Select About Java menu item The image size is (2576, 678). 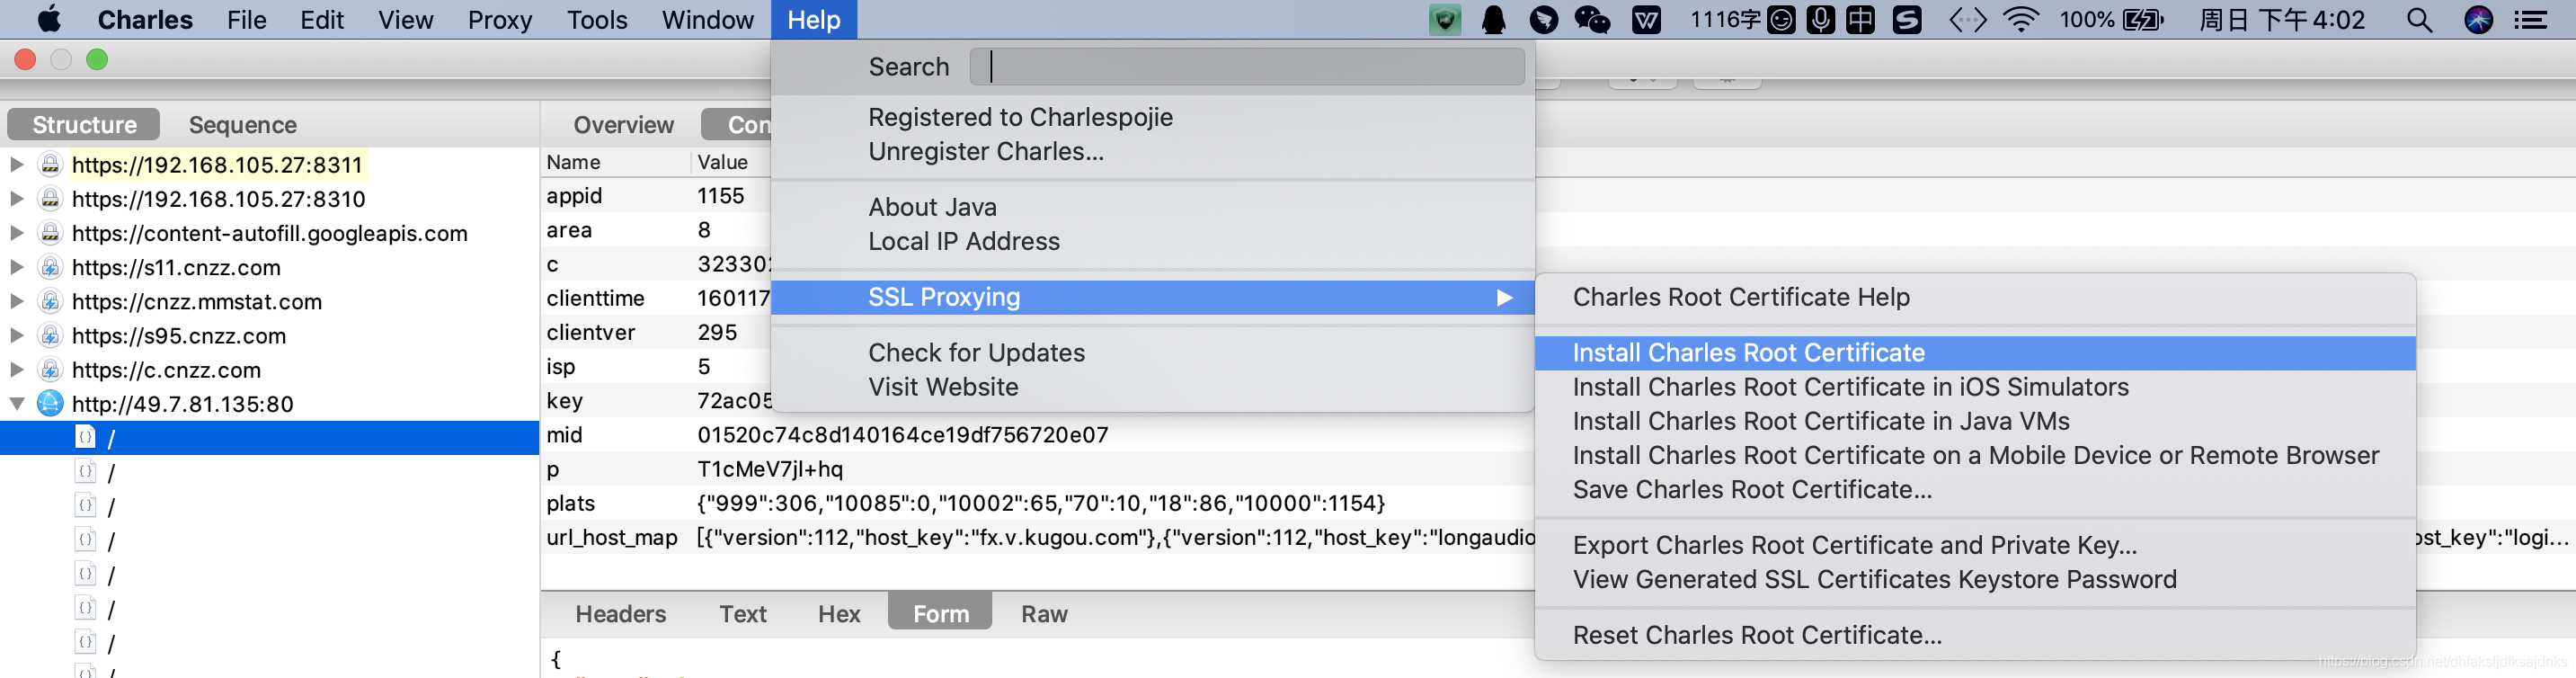(1152, 207)
